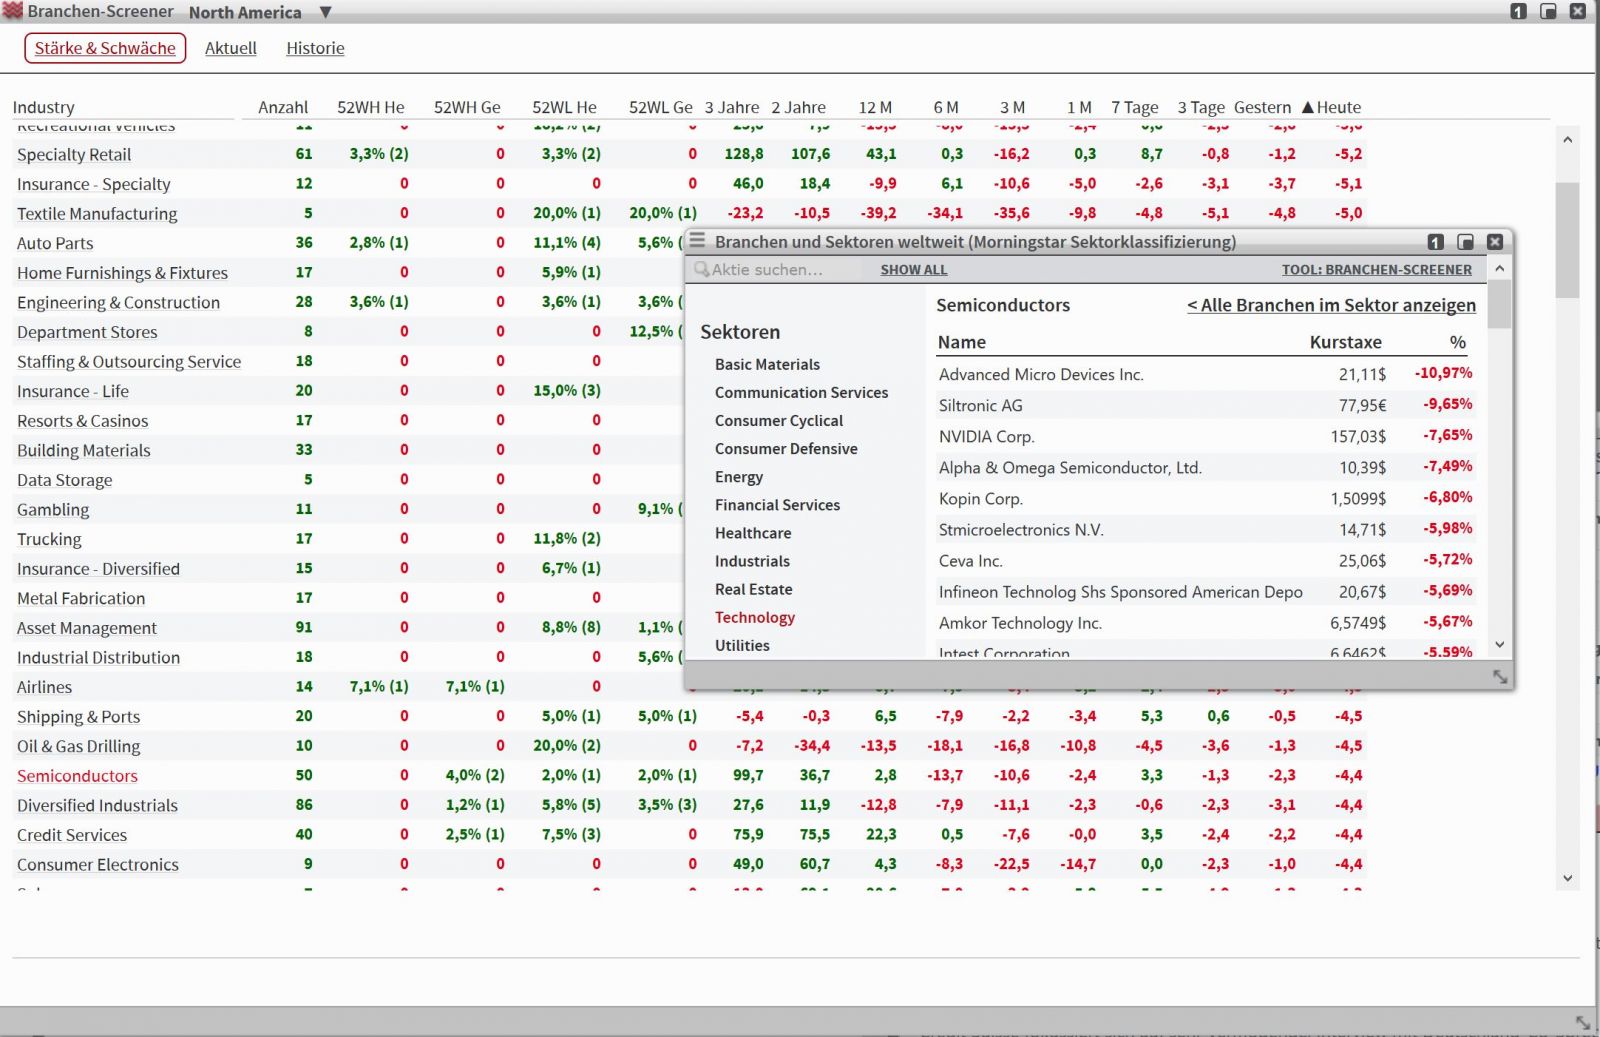The height and width of the screenshot is (1037, 1600).
Task: Select the Financial Services sector
Action: pyautogui.click(x=777, y=505)
